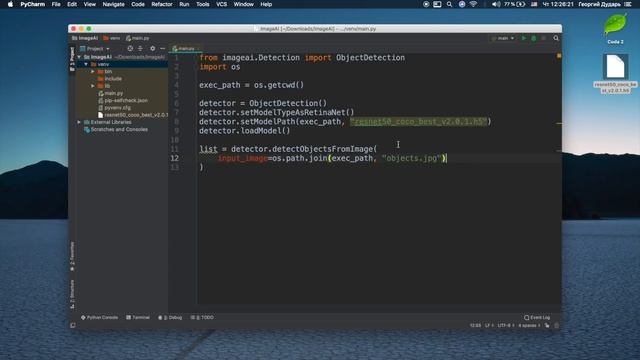Toggle tool window bars at the bottom-left corner
The height and width of the screenshot is (360, 640).
(x=73, y=325)
